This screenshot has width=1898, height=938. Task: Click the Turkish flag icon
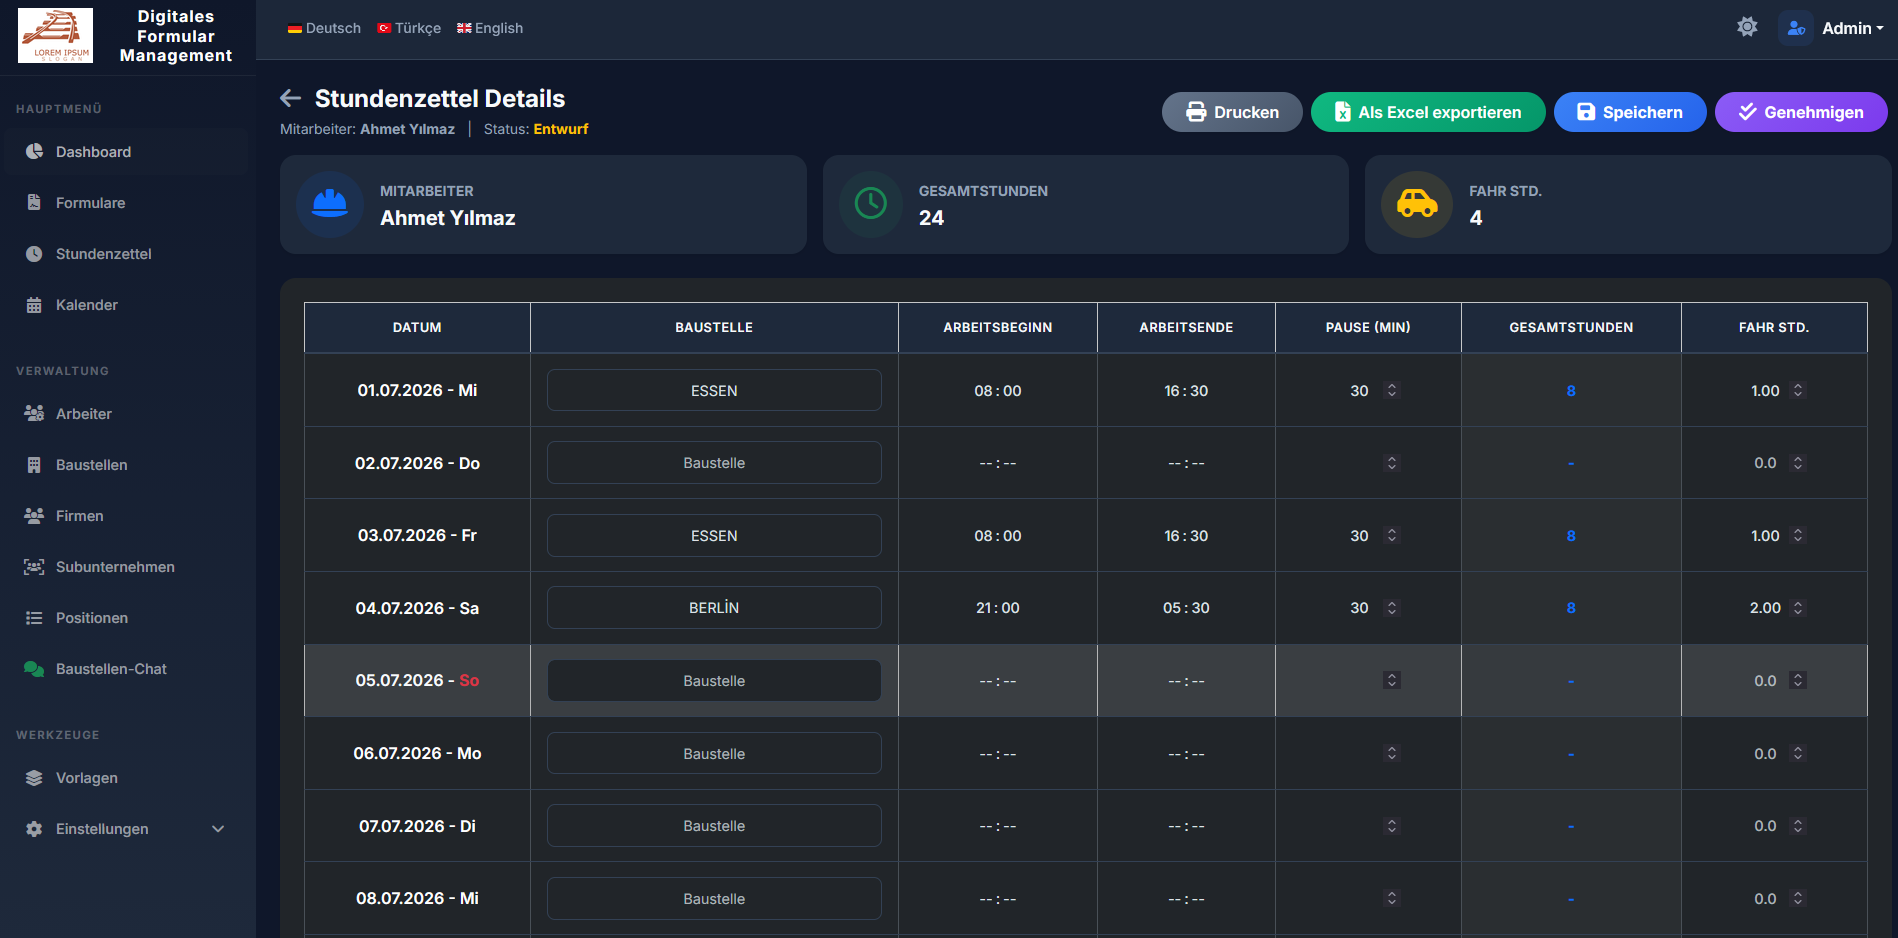pos(384,28)
